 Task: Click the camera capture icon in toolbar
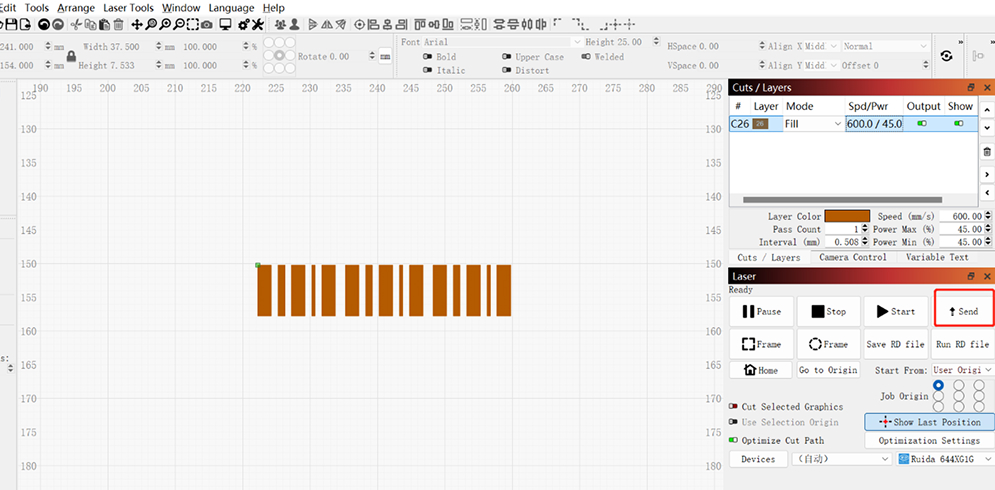[x=206, y=24]
